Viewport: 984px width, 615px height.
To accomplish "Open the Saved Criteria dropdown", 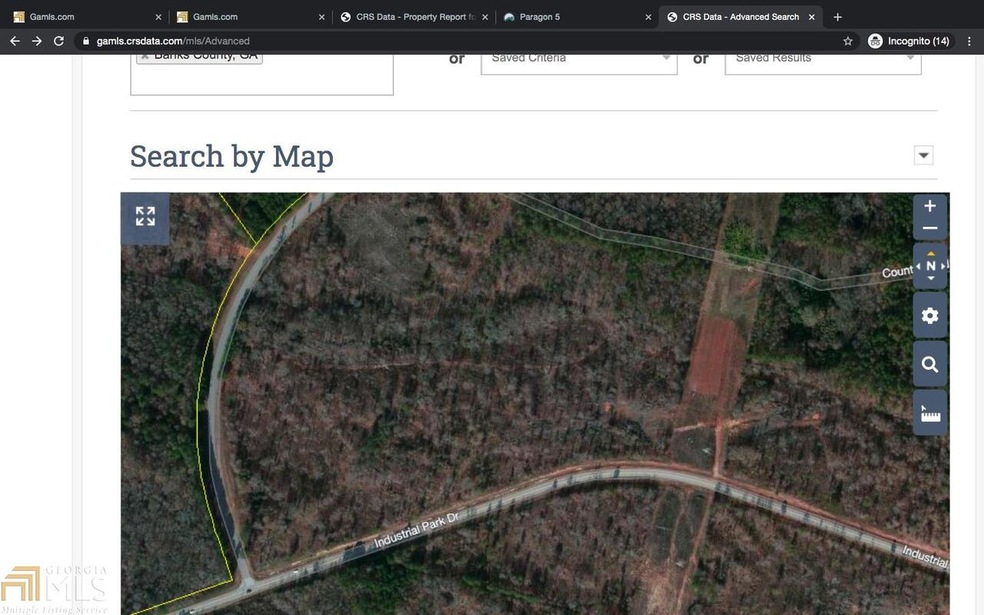I will pos(579,58).
